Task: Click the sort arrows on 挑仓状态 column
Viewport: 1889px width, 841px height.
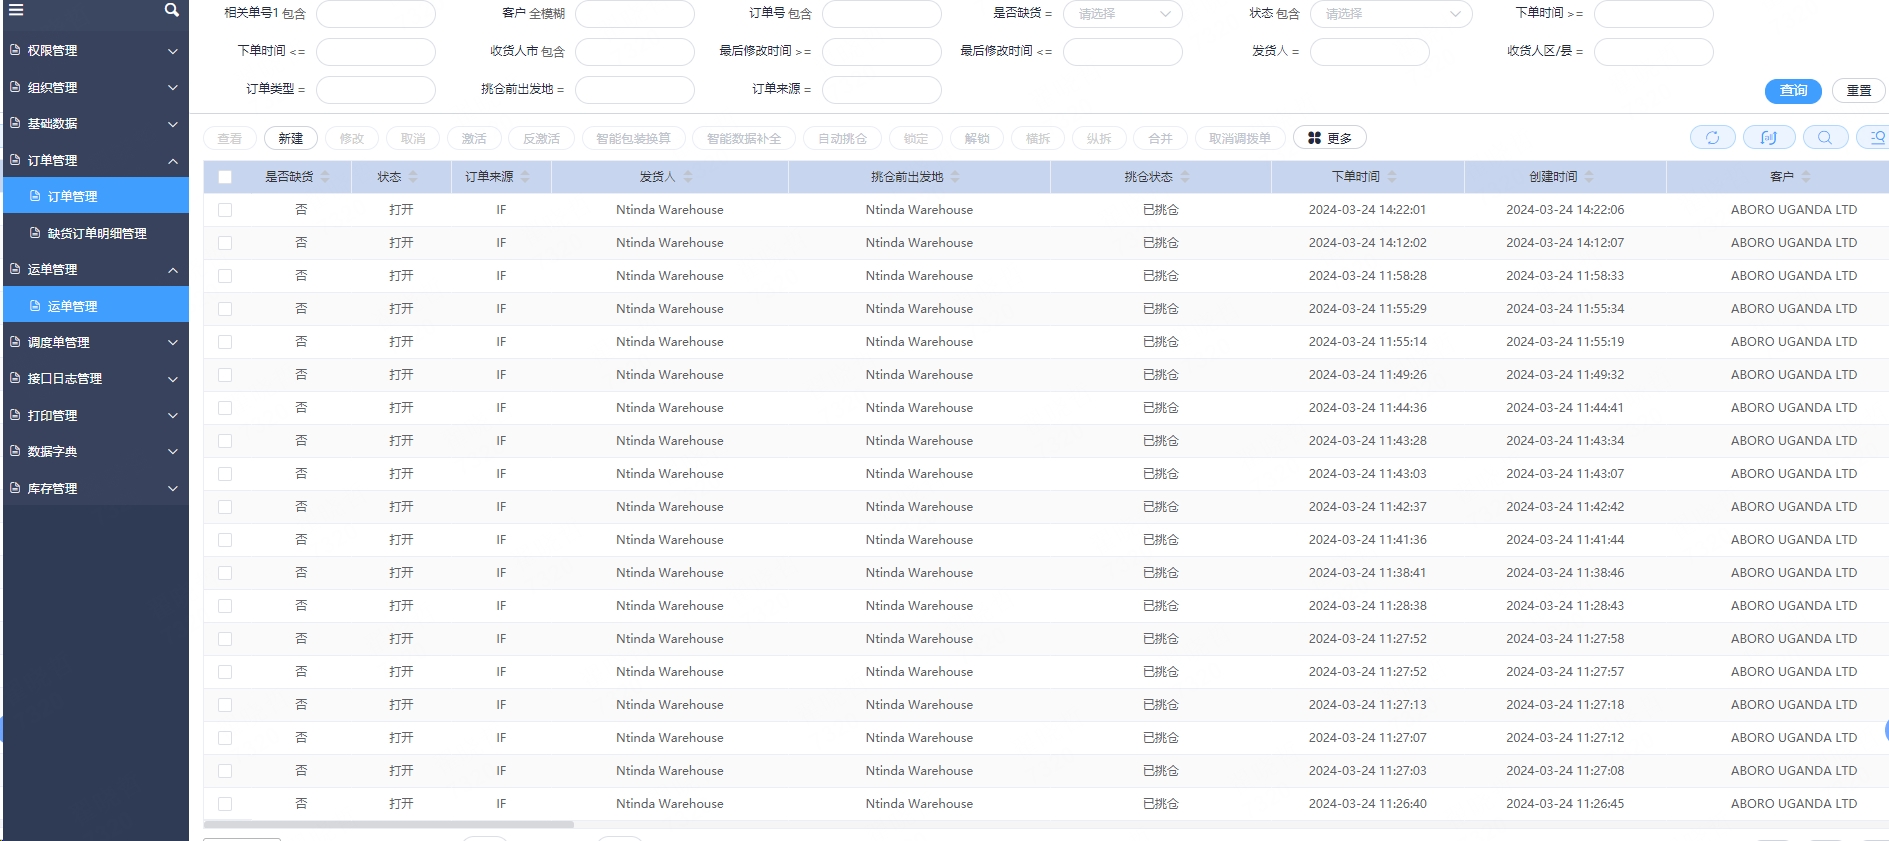Action: tap(1185, 177)
